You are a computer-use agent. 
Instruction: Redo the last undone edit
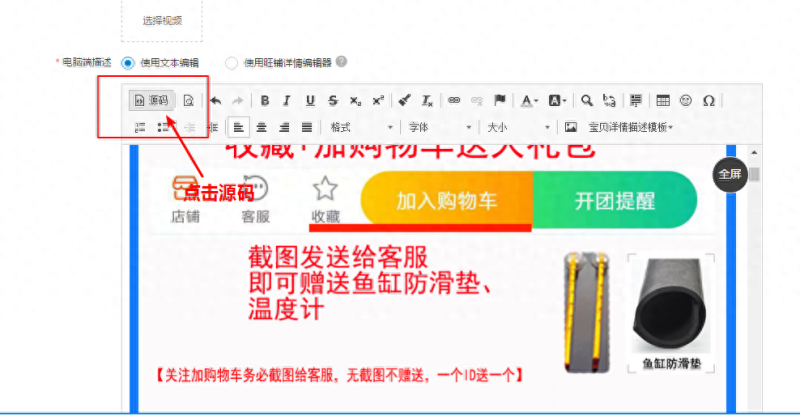(238, 101)
